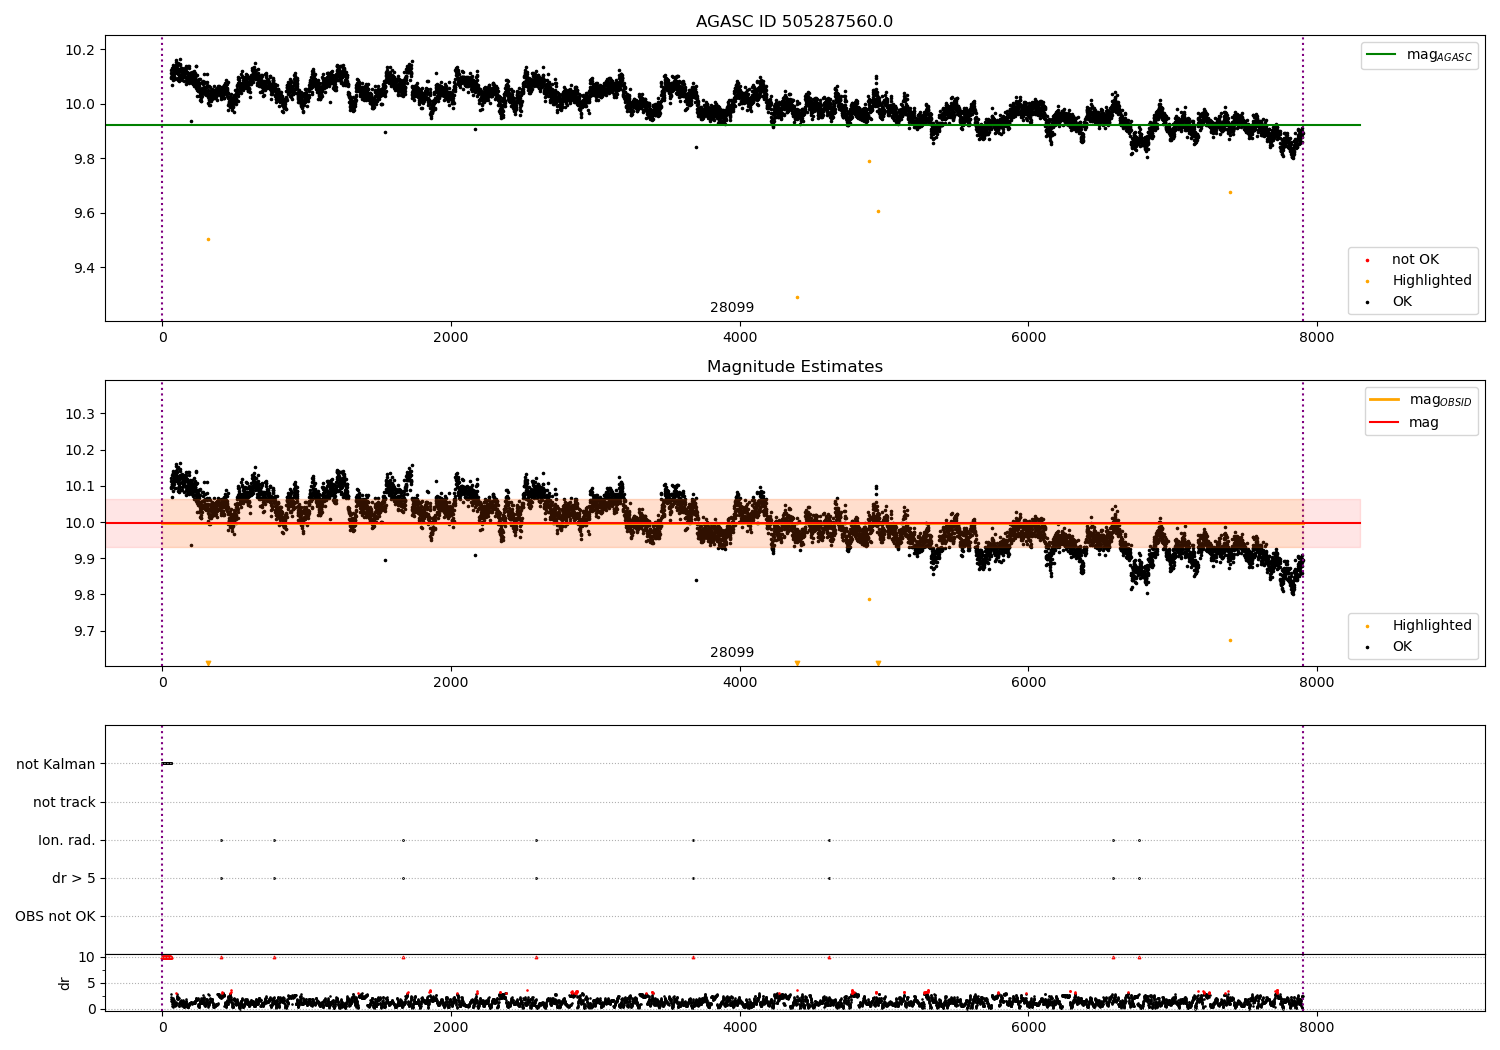Click the lowest orange highlighted point near 9.3 magnitude
The height and width of the screenshot is (1050, 1500).
[797, 297]
